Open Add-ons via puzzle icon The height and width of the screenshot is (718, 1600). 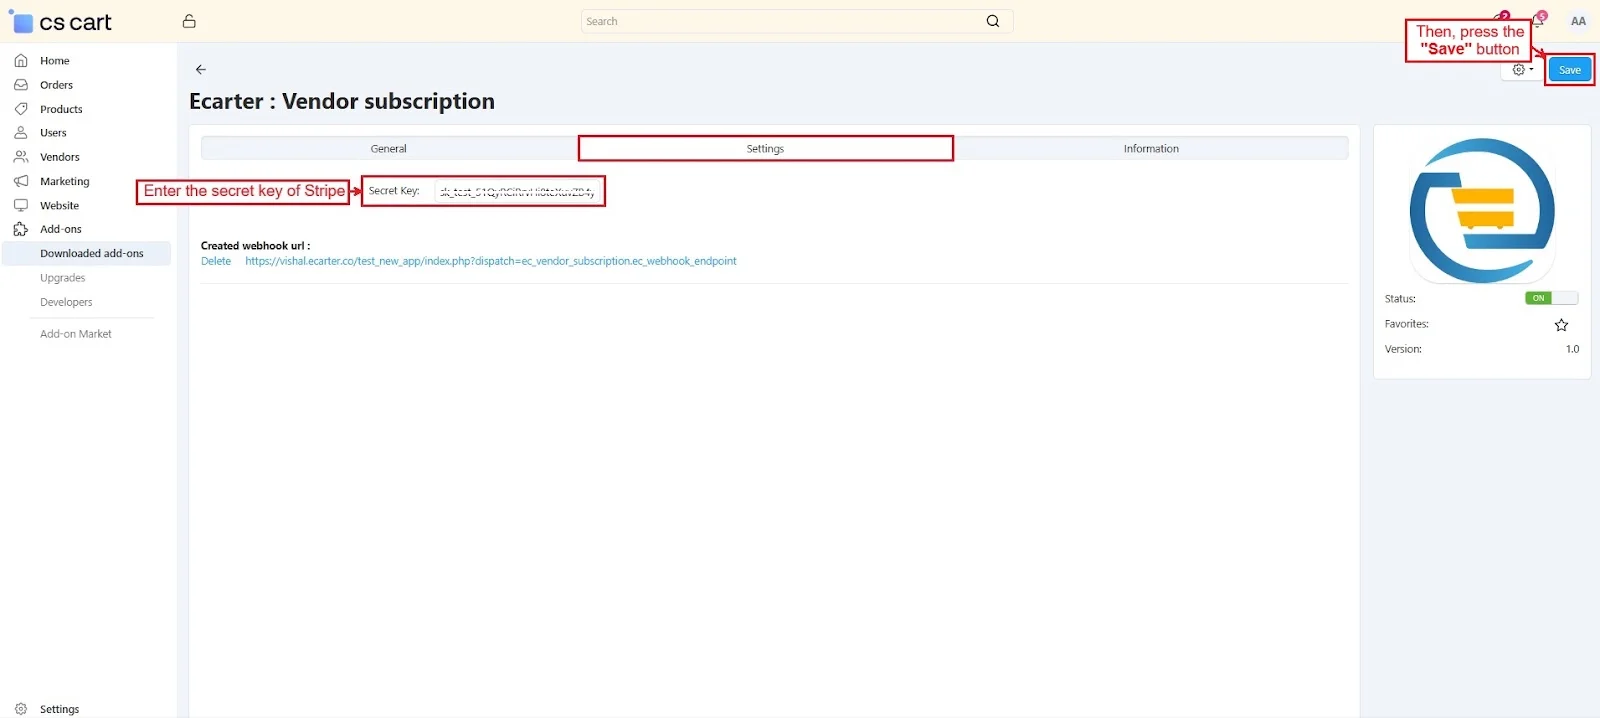pyautogui.click(x=21, y=229)
